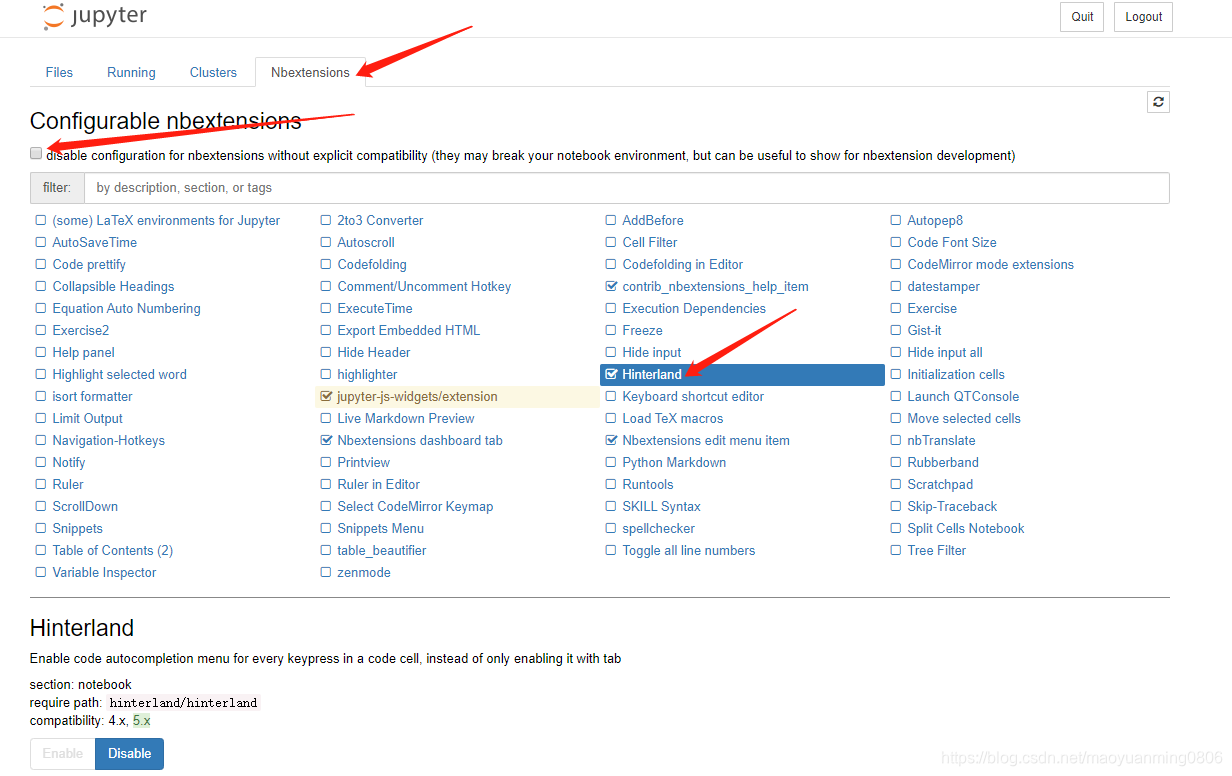
Task: Open the Comment/Uncomment Hotkey extension
Action: pyautogui.click(x=424, y=287)
